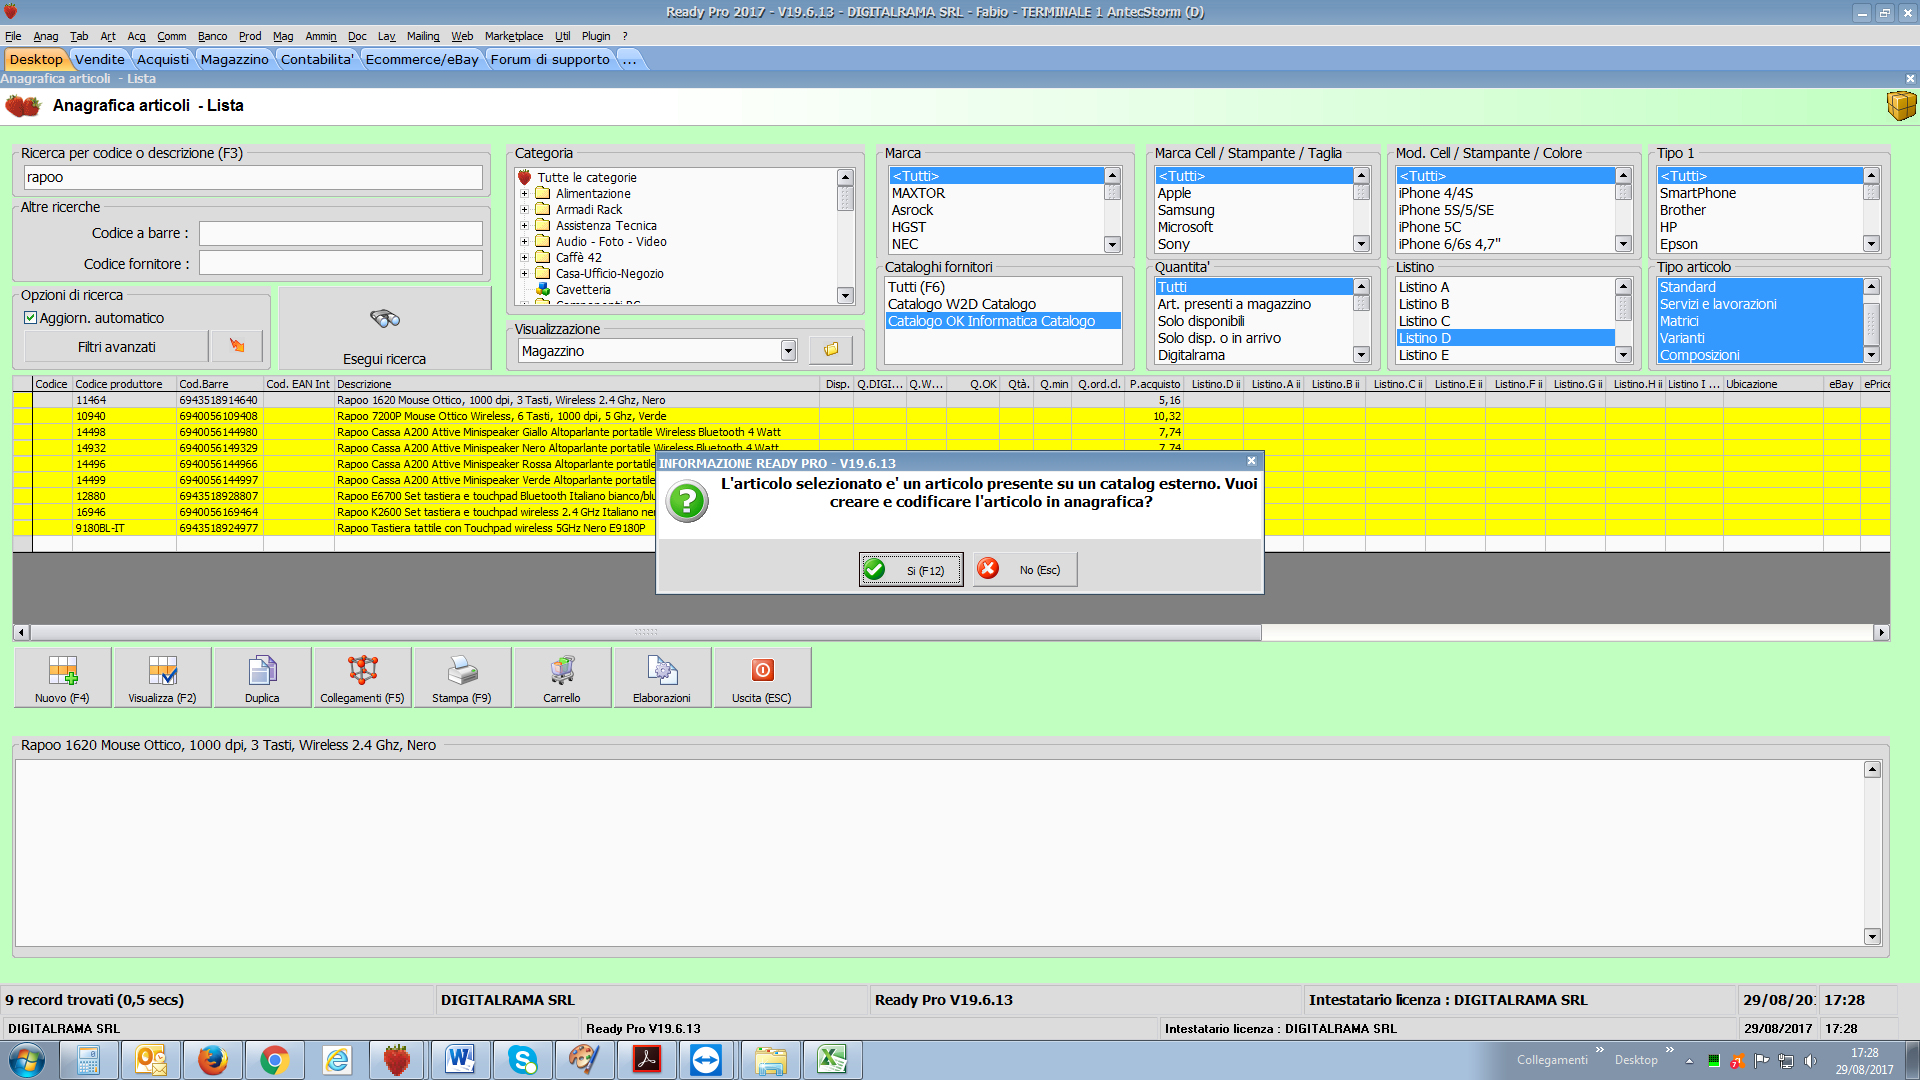Open Adobe Acrobat from taskbar
The image size is (1920, 1080).
[646, 1060]
